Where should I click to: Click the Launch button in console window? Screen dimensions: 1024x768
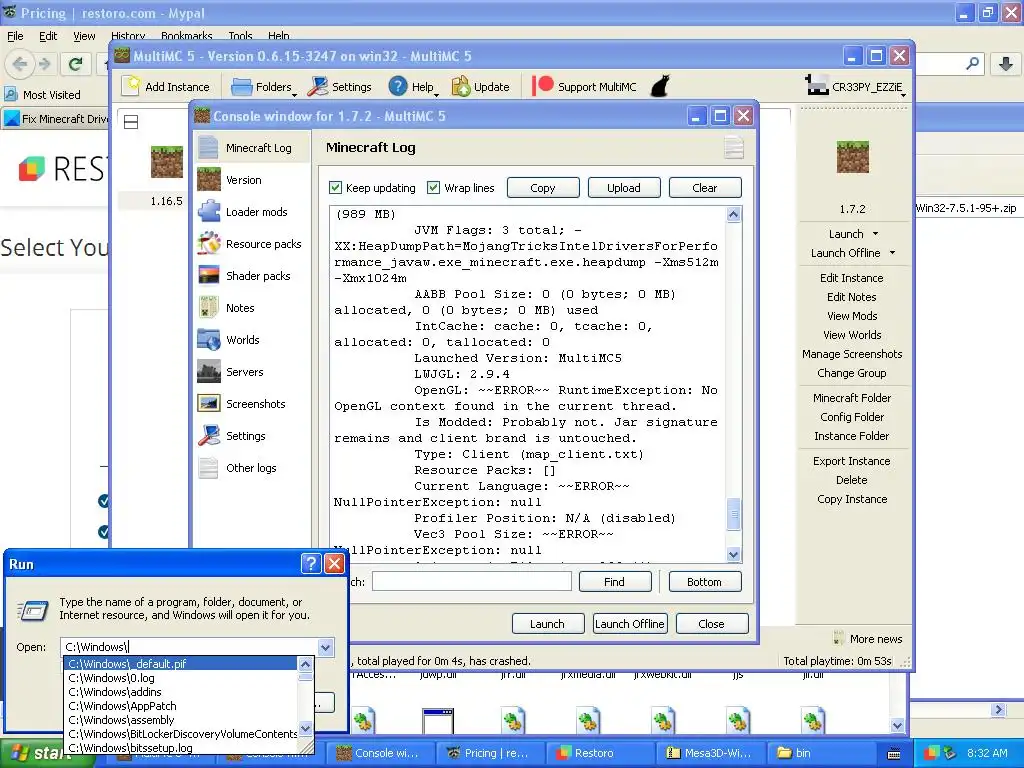click(547, 624)
